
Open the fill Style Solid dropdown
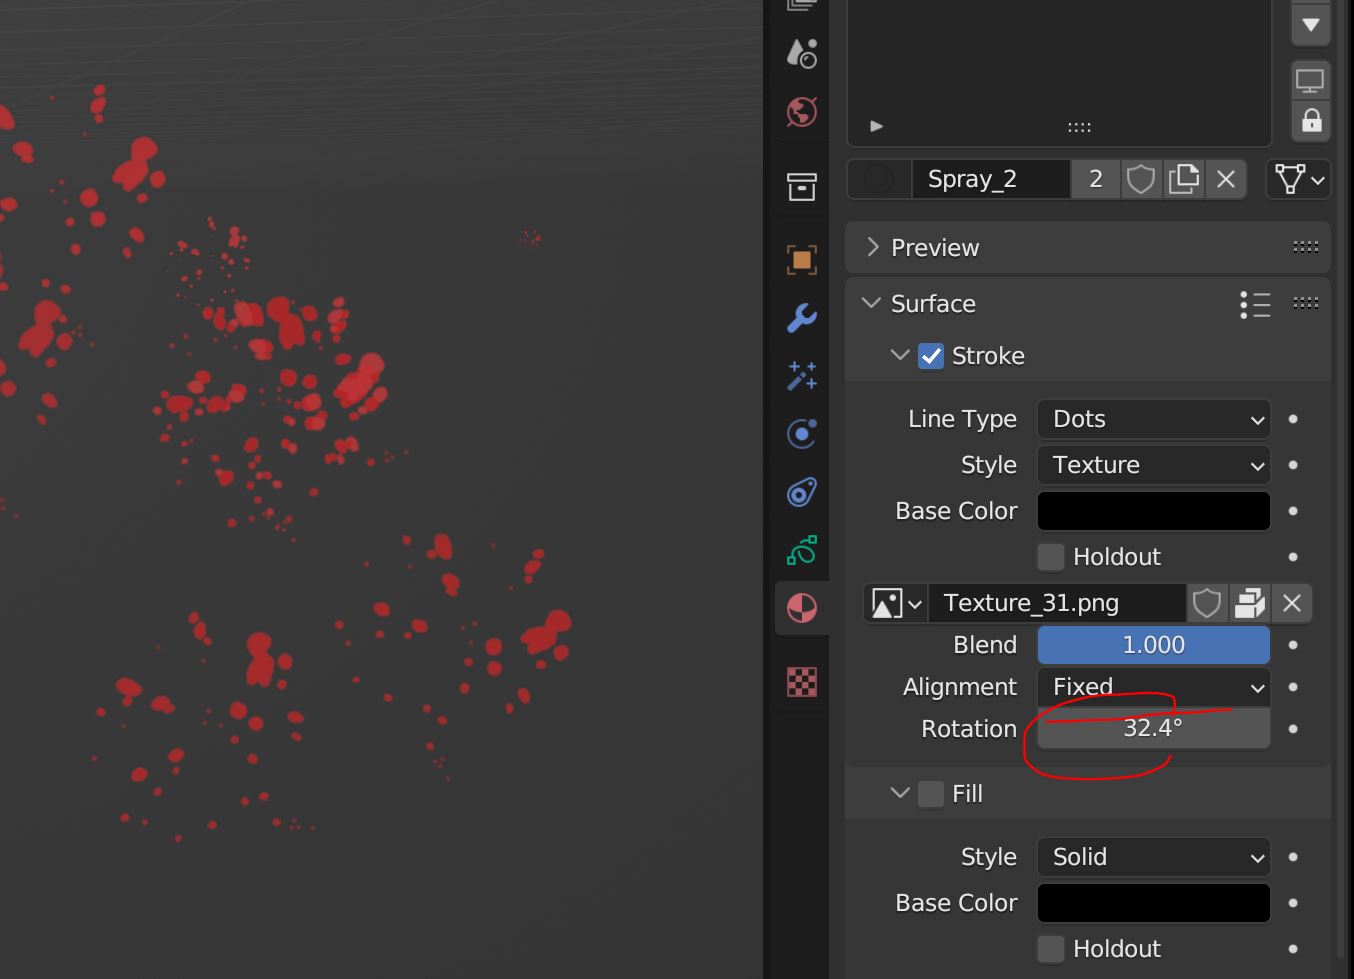click(x=1154, y=857)
